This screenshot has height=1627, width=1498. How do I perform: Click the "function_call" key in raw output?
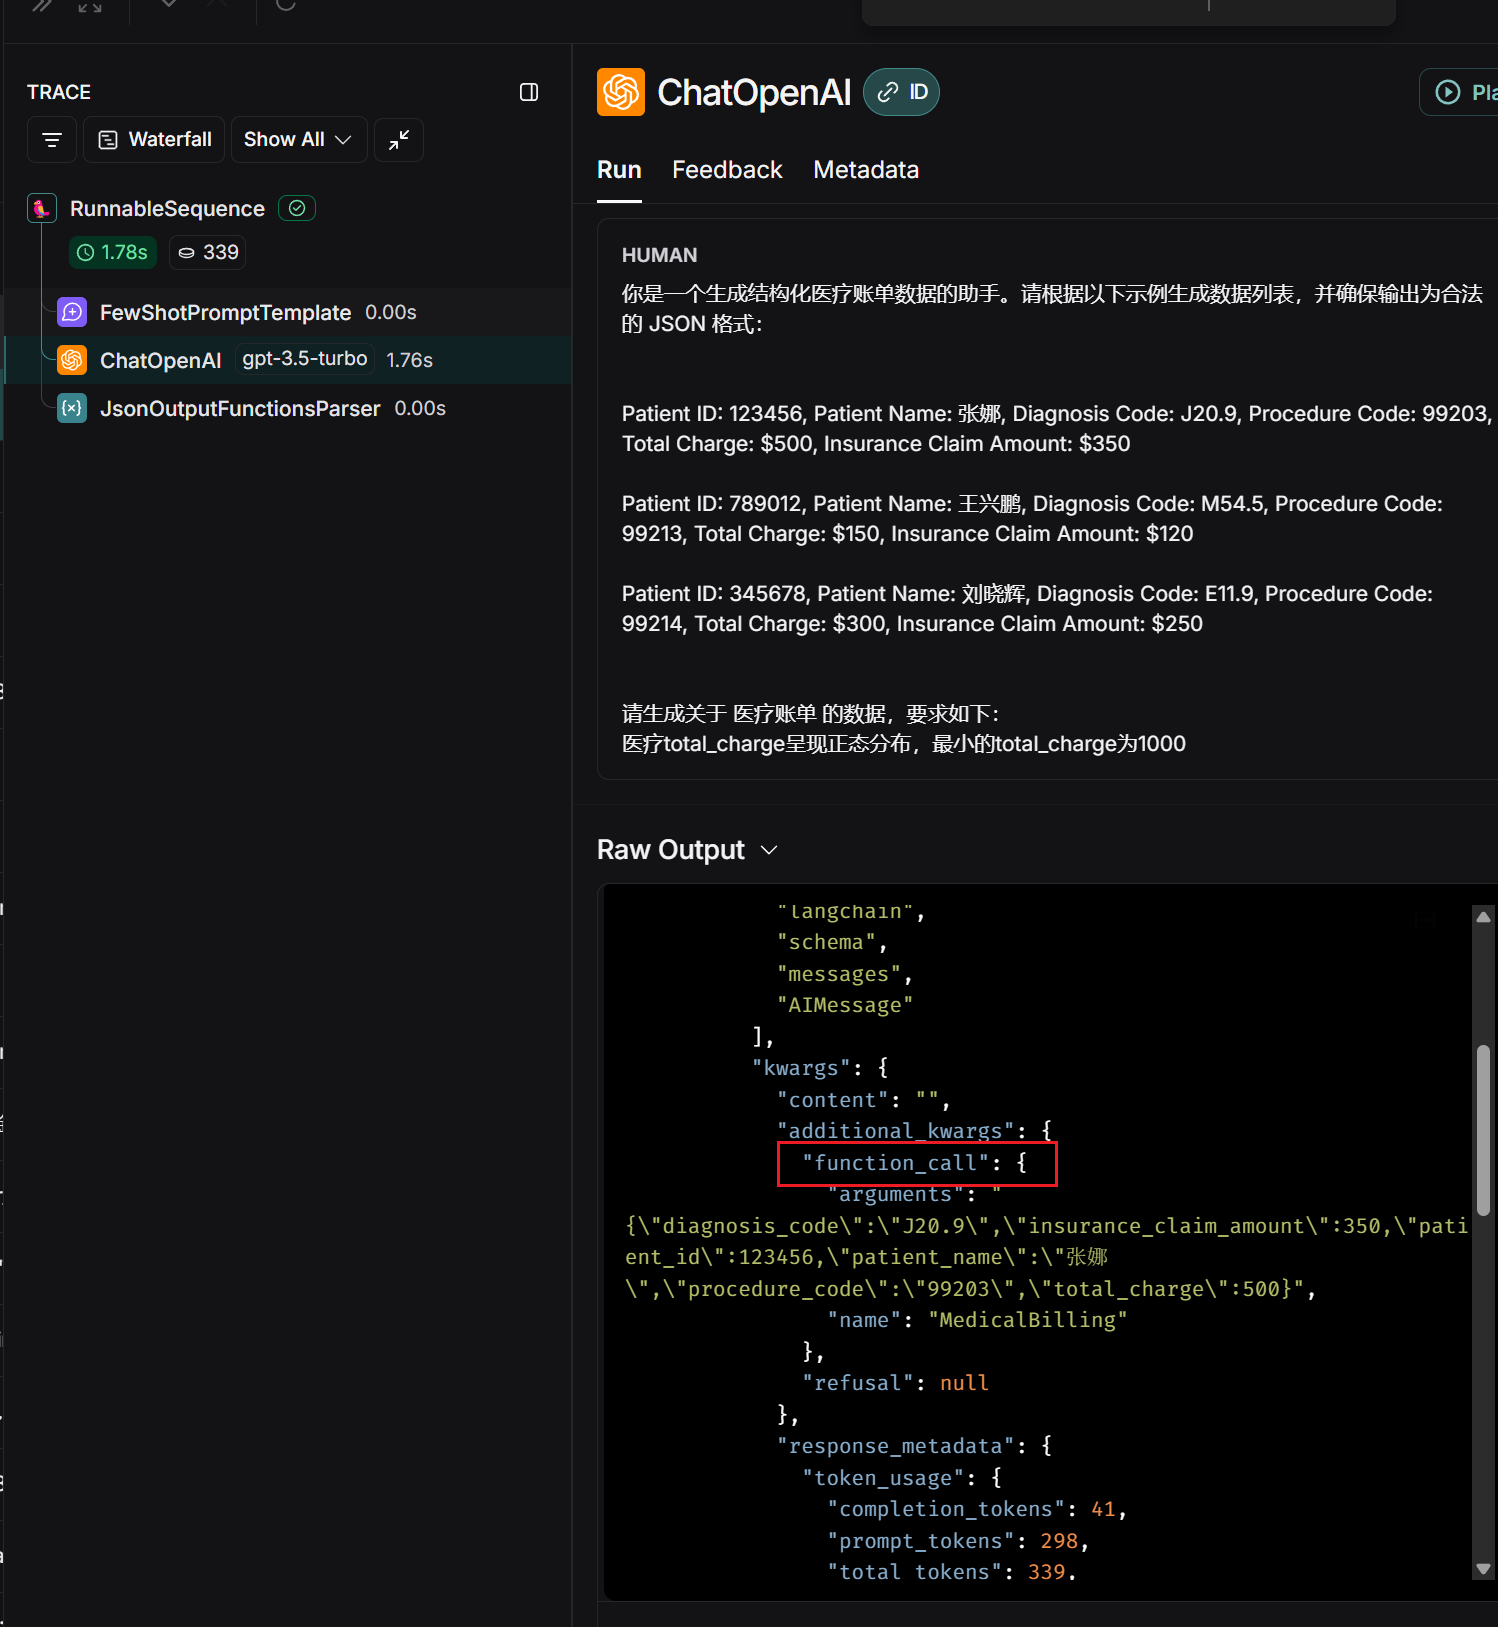tap(896, 1163)
